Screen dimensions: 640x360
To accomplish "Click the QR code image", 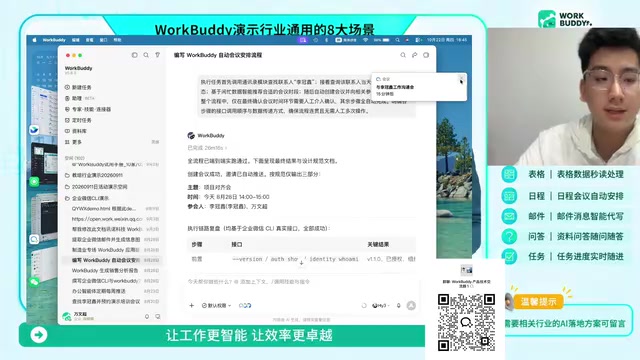I will point(467,322).
